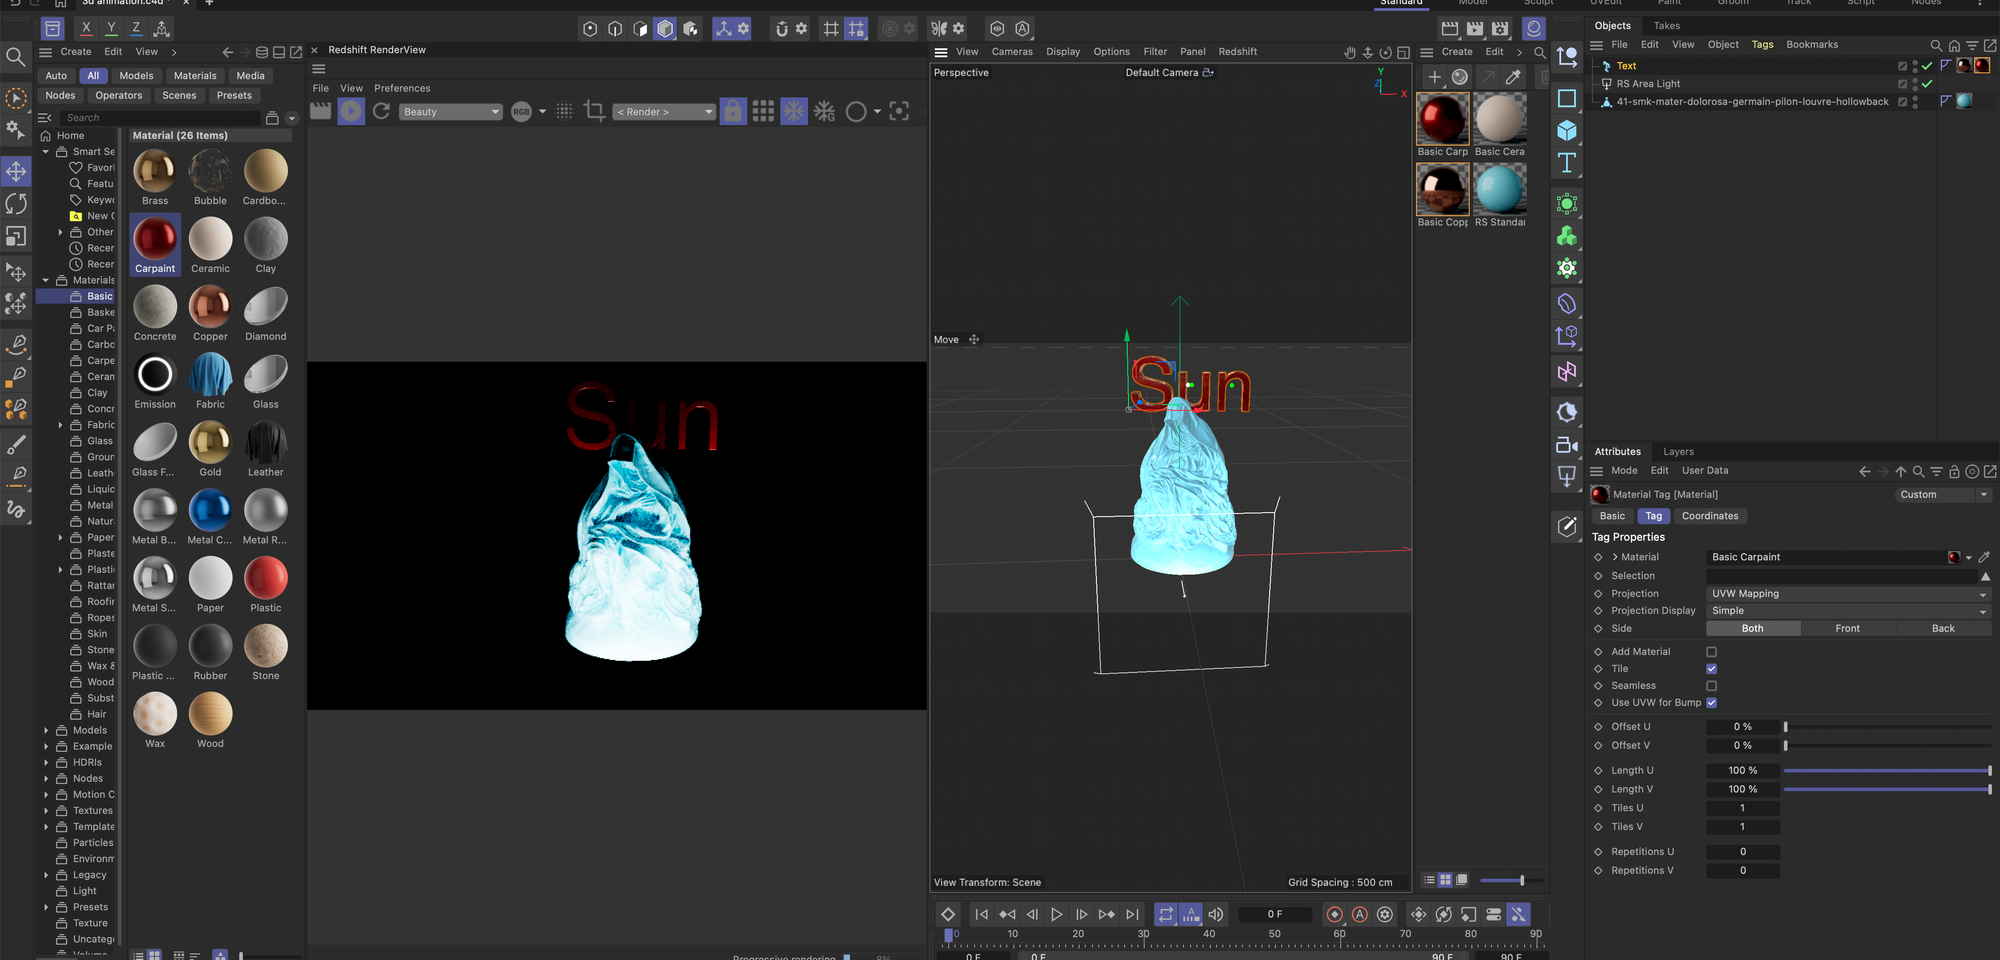Screen dimensions: 2000x960
Task: Click the Text spline tool icon
Action: tap(1567, 163)
